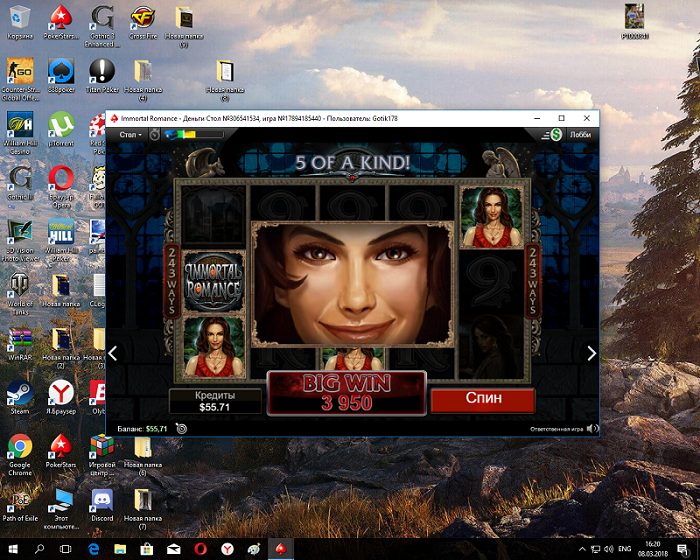The image size is (700, 560).
Task: Click the red Спин button
Action: [483, 399]
